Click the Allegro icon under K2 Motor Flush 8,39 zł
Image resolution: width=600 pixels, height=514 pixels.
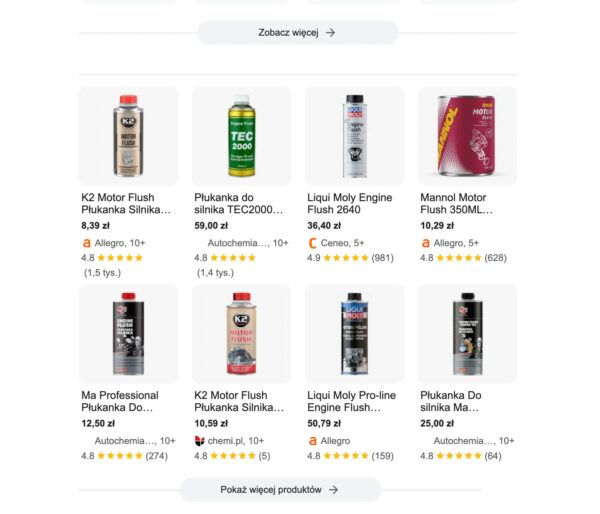(86, 242)
